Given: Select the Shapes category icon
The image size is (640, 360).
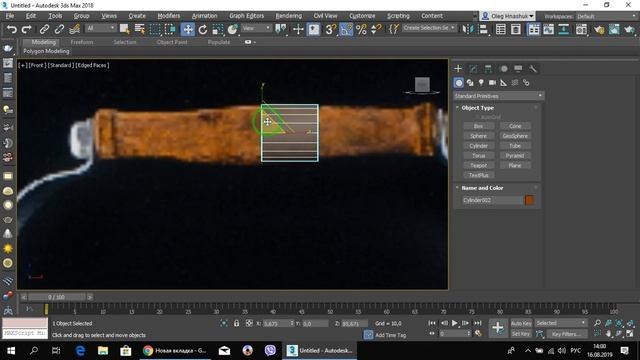Looking at the screenshot, I should click(470, 83).
